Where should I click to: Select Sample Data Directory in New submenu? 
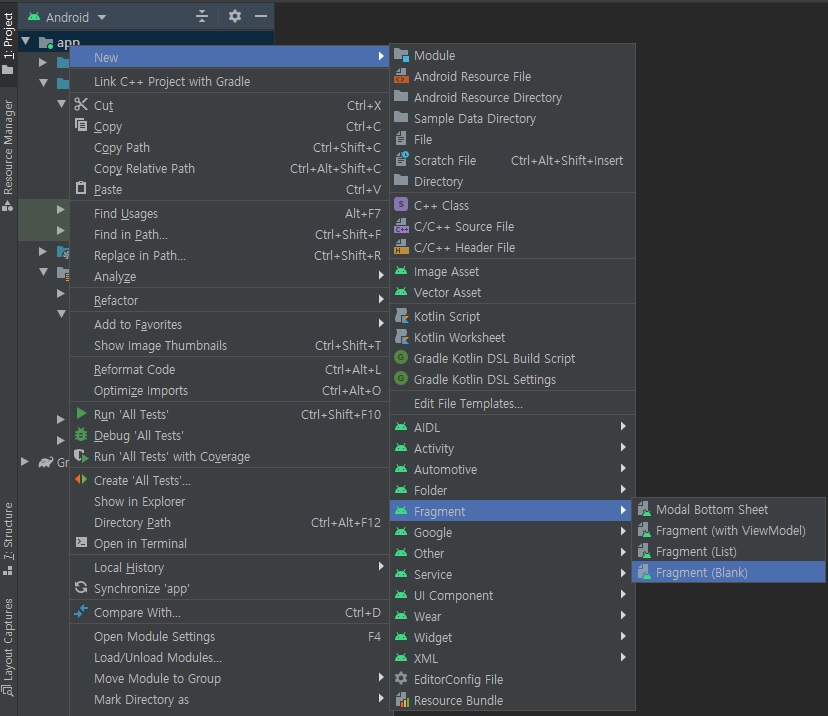tap(512, 119)
